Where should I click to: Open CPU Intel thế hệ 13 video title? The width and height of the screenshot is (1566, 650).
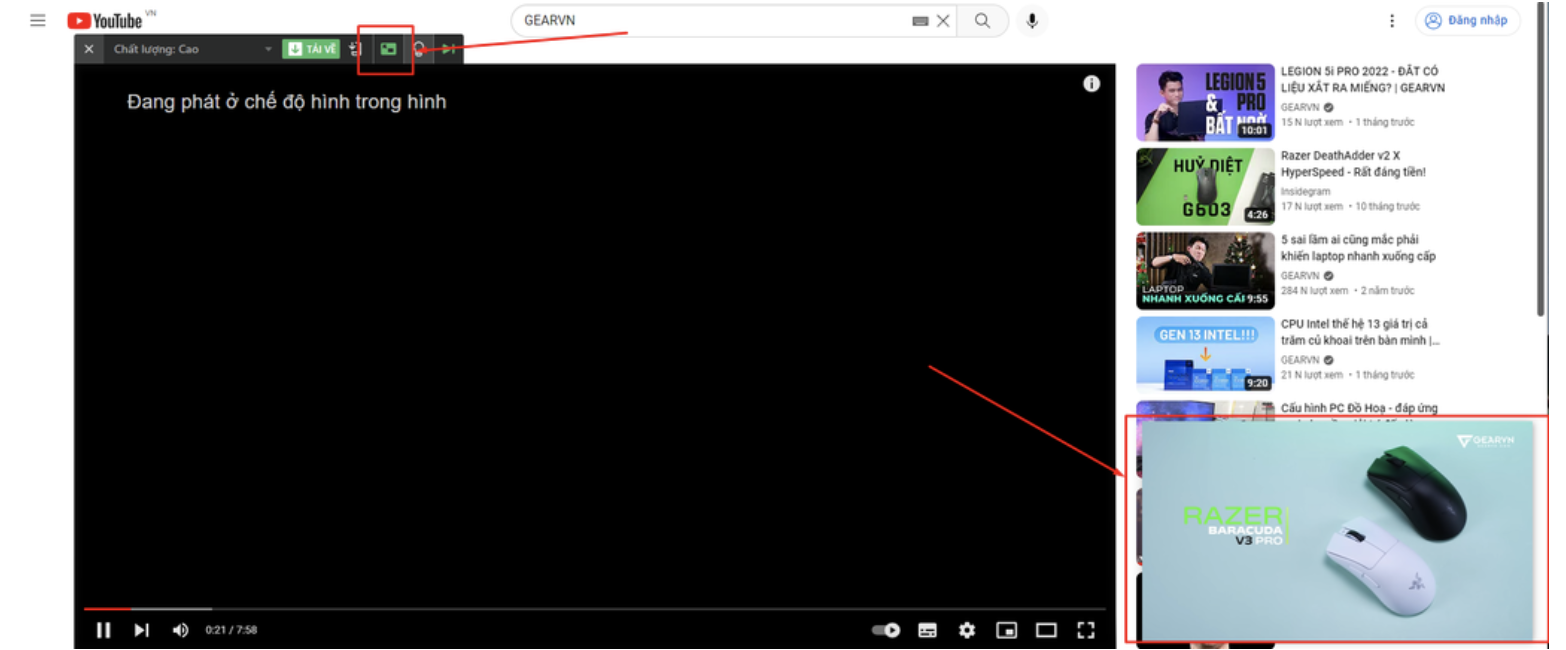[x=1360, y=332]
